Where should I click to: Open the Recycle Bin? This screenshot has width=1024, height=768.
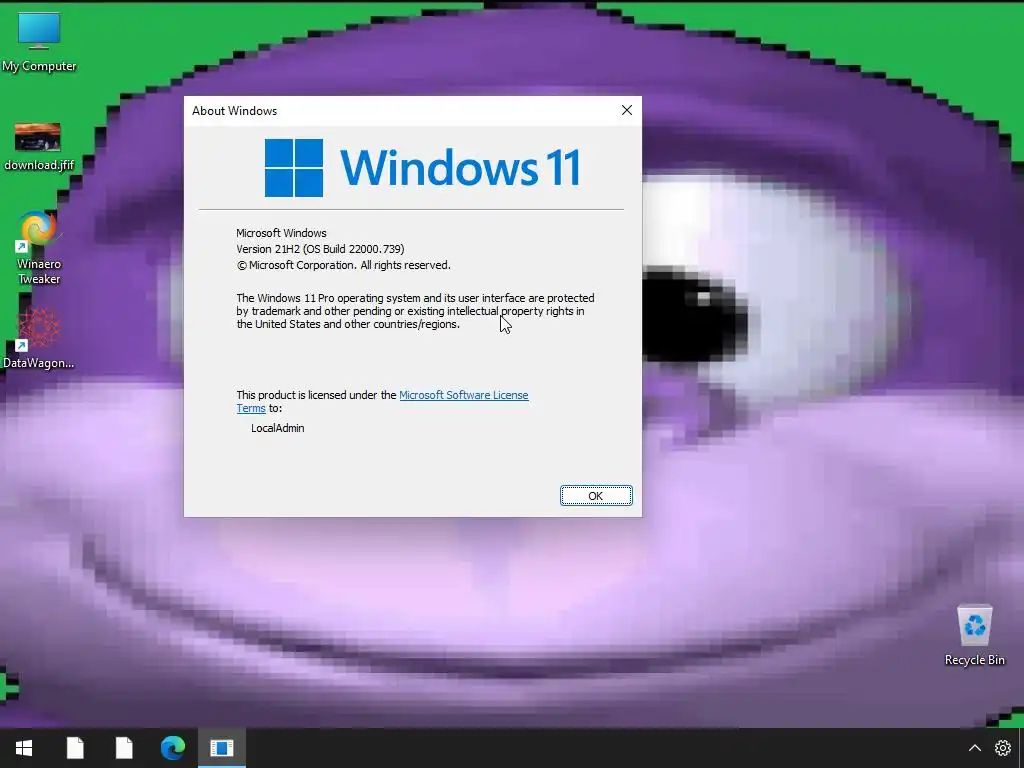[974, 635]
